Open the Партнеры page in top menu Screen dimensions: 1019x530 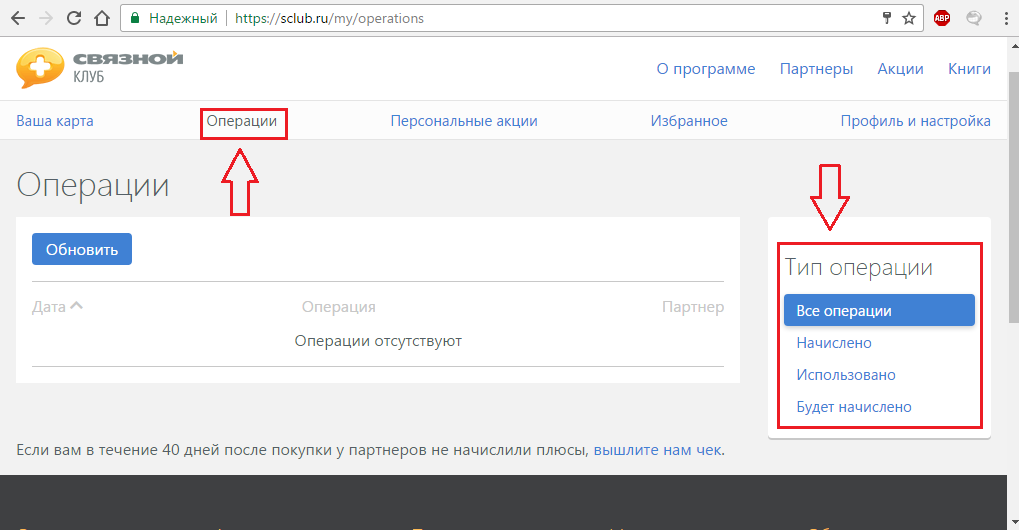816,69
